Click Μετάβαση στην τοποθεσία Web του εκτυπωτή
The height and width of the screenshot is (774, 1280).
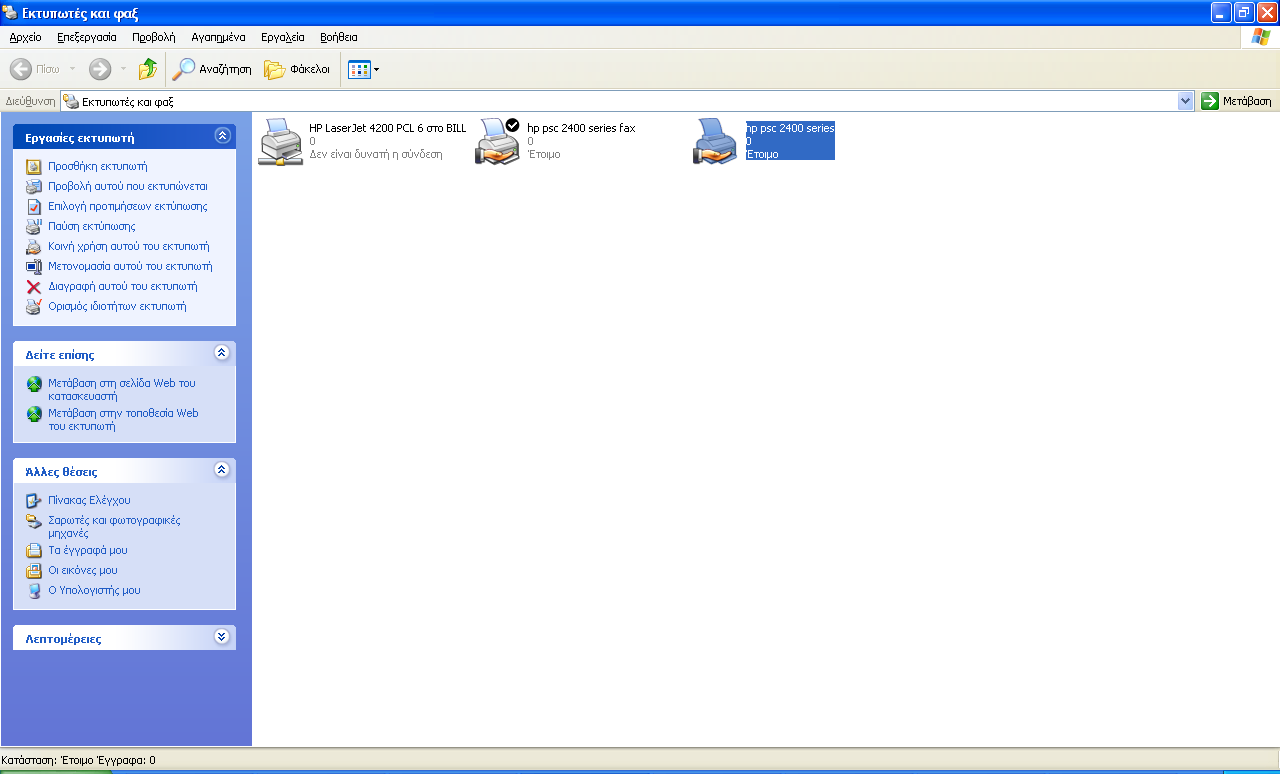(x=123, y=419)
